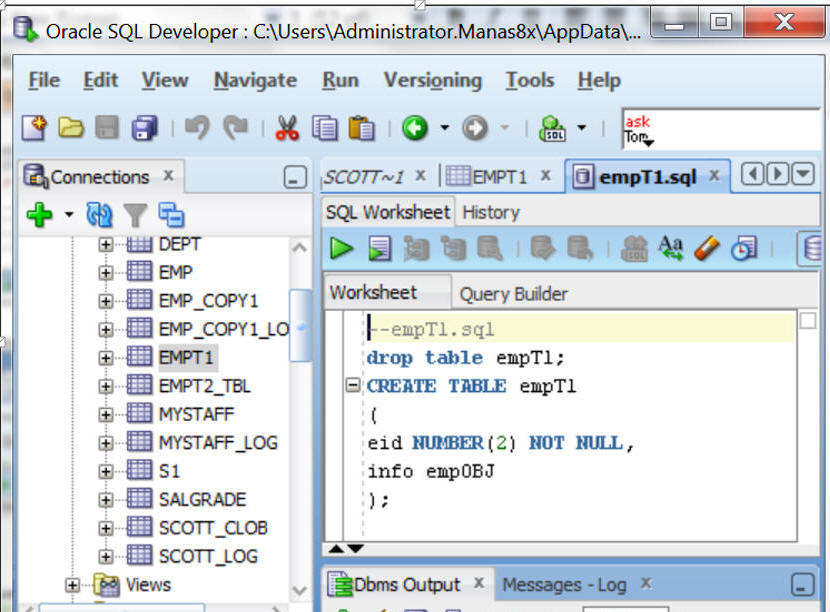Image resolution: width=830 pixels, height=612 pixels.
Task: Clear the worksheet with the eraser icon
Action: click(707, 248)
